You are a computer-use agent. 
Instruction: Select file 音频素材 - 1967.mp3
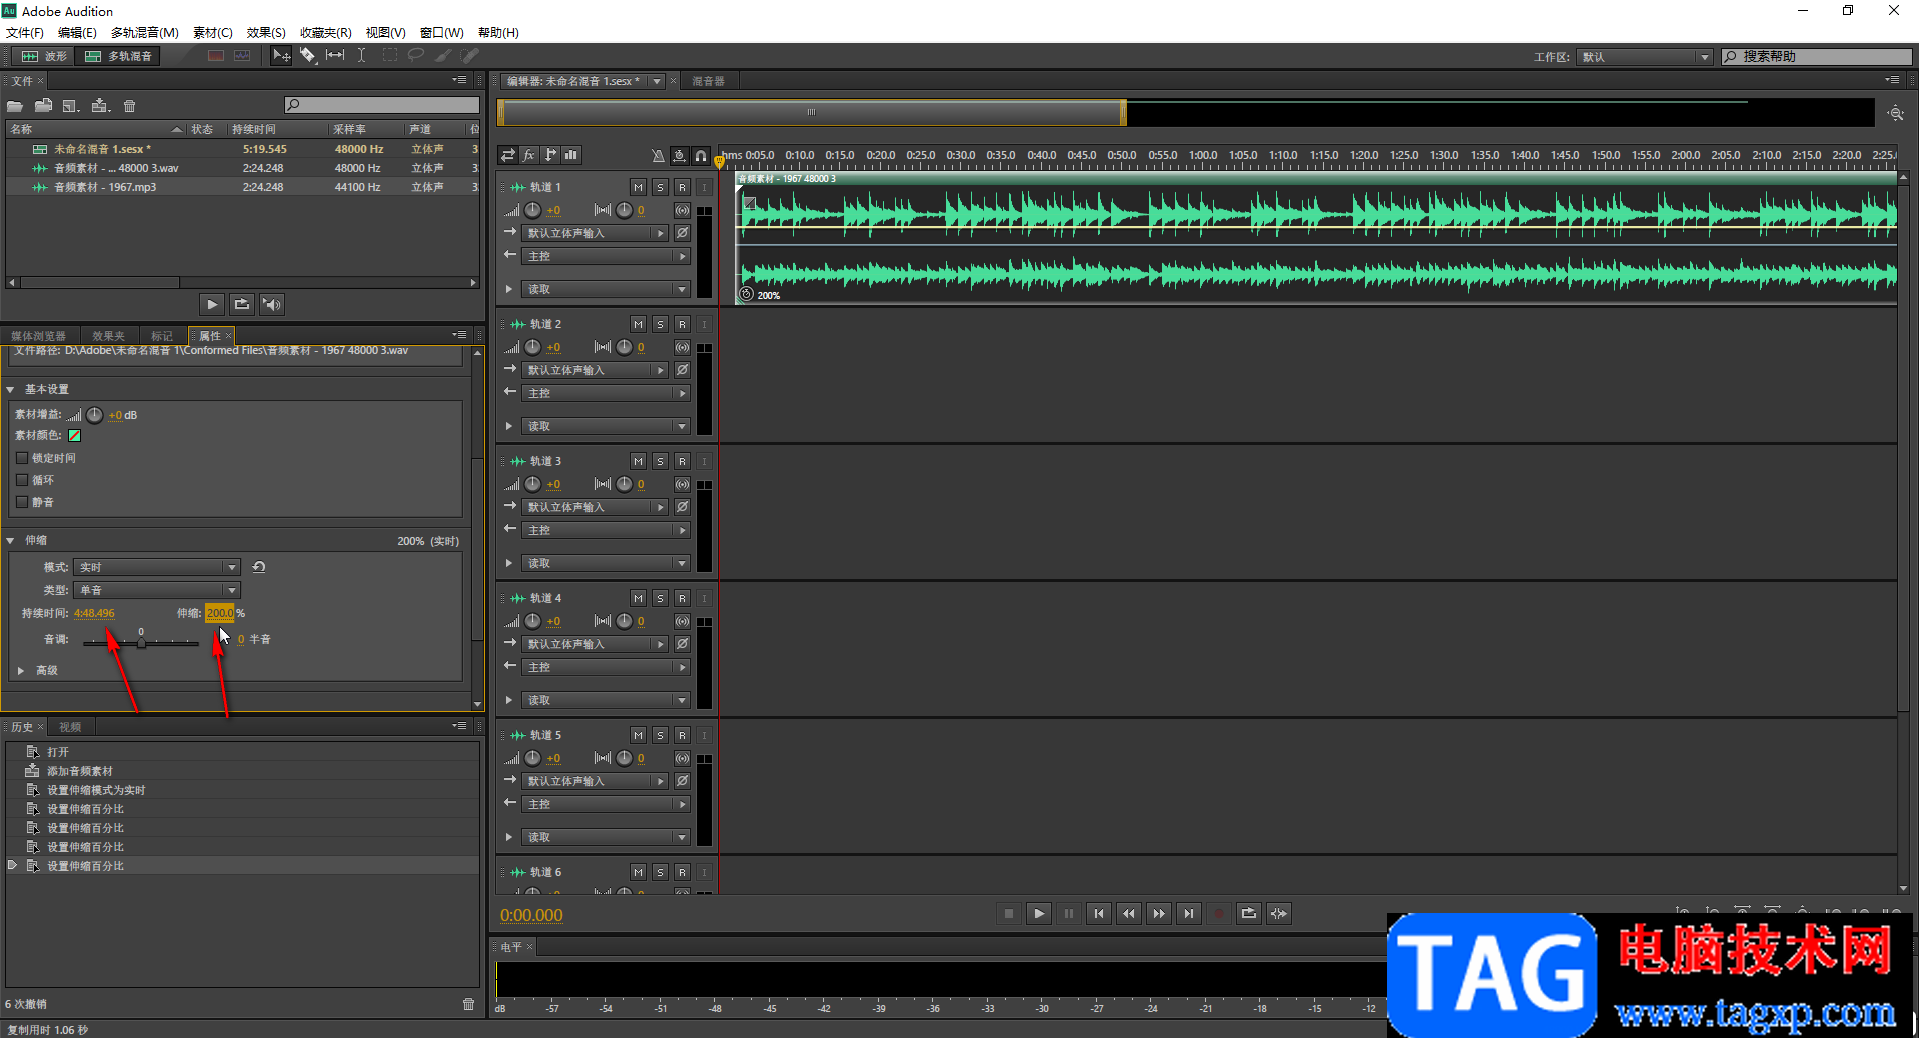[243, 187]
